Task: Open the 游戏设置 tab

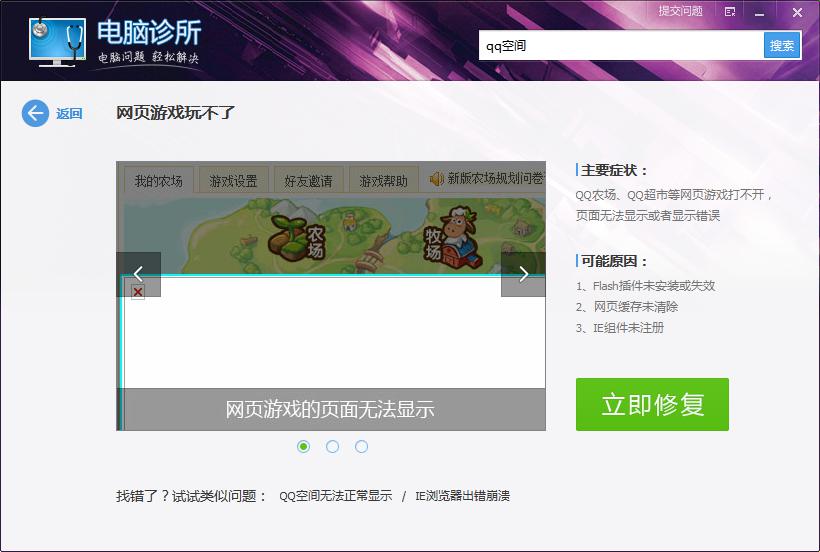Action: click(233, 181)
